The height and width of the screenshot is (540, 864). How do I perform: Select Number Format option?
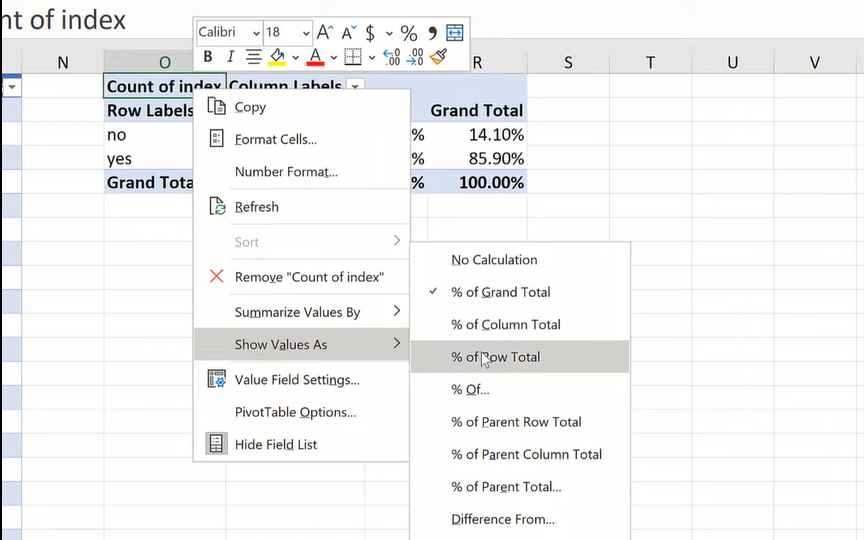[x=301, y=172]
